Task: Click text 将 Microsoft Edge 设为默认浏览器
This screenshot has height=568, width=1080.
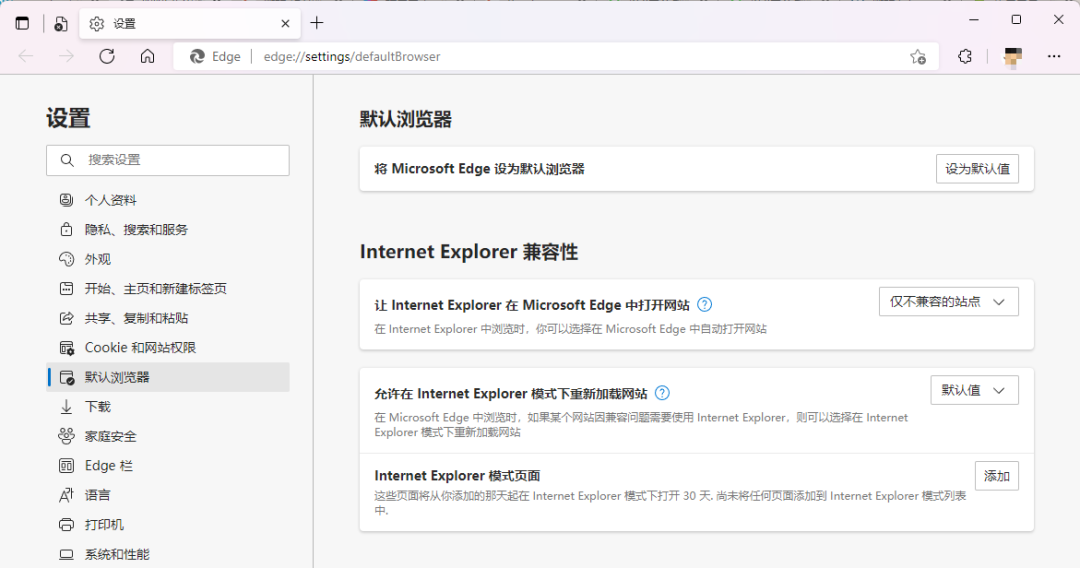Action: click(479, 169)
